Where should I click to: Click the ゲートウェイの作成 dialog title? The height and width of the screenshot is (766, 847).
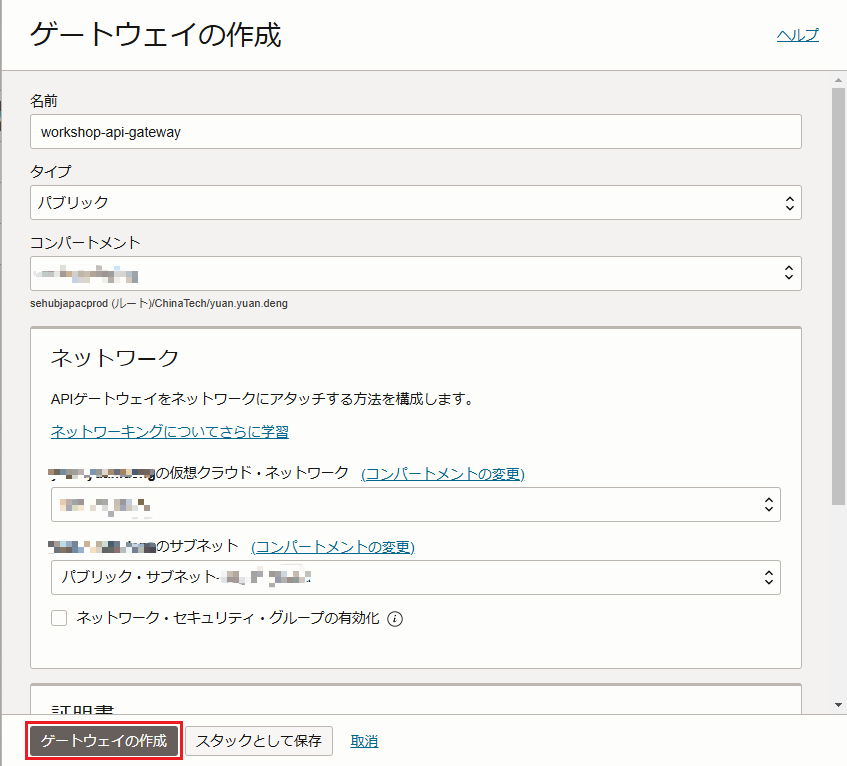pos(155,35)
